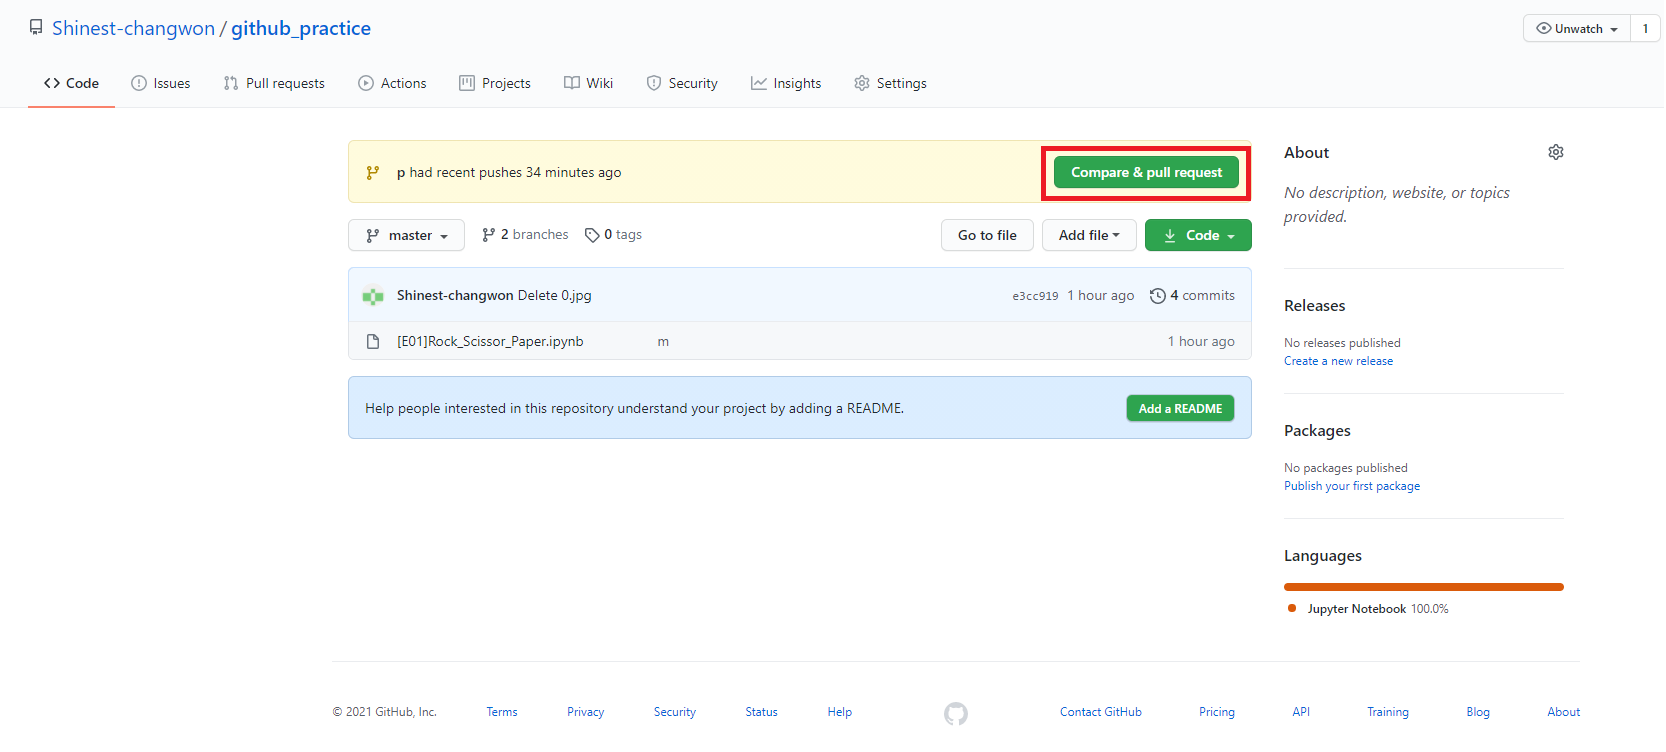Open the Delete 0.jpg commit message
The height and width of the screenshot is (752, 1666).
tap(555, 296)
